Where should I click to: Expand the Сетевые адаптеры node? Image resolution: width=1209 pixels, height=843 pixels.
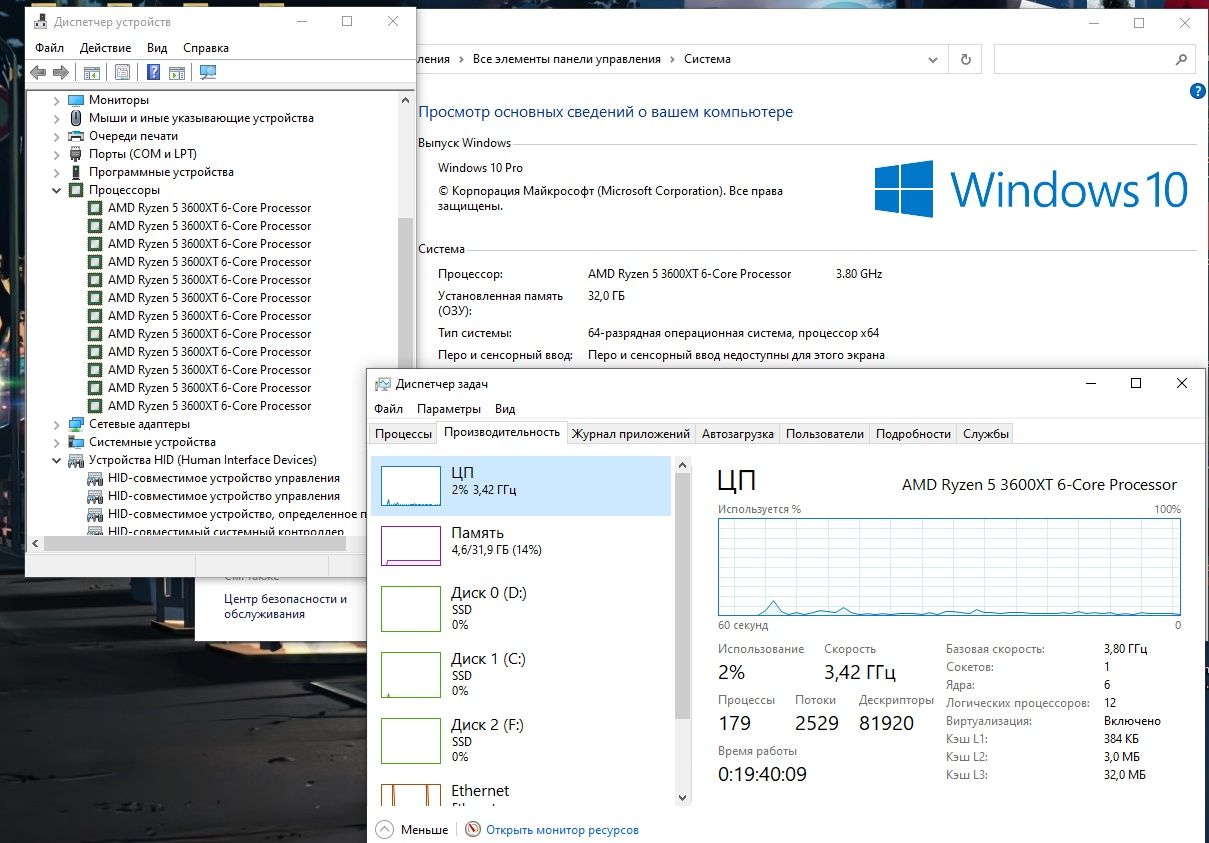[x=56, y=424]
